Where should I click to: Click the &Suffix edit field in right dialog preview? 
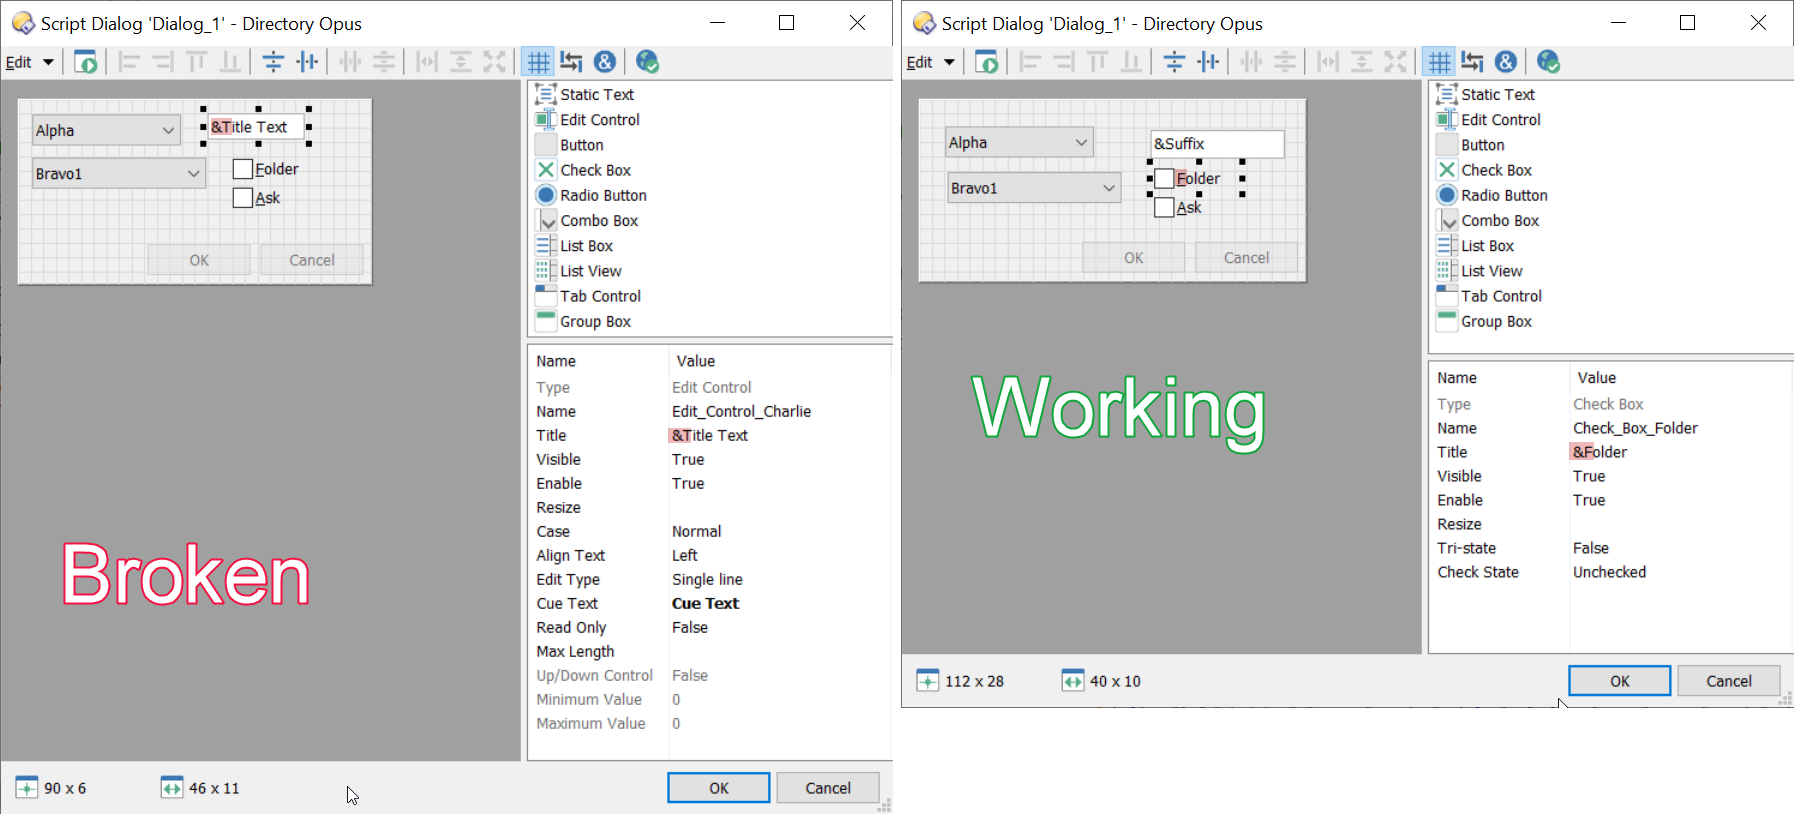[x=1217, y=144]
